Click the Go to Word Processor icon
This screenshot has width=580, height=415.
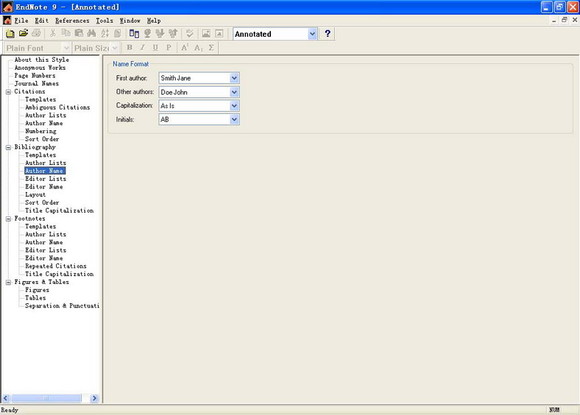coord(134,34)
